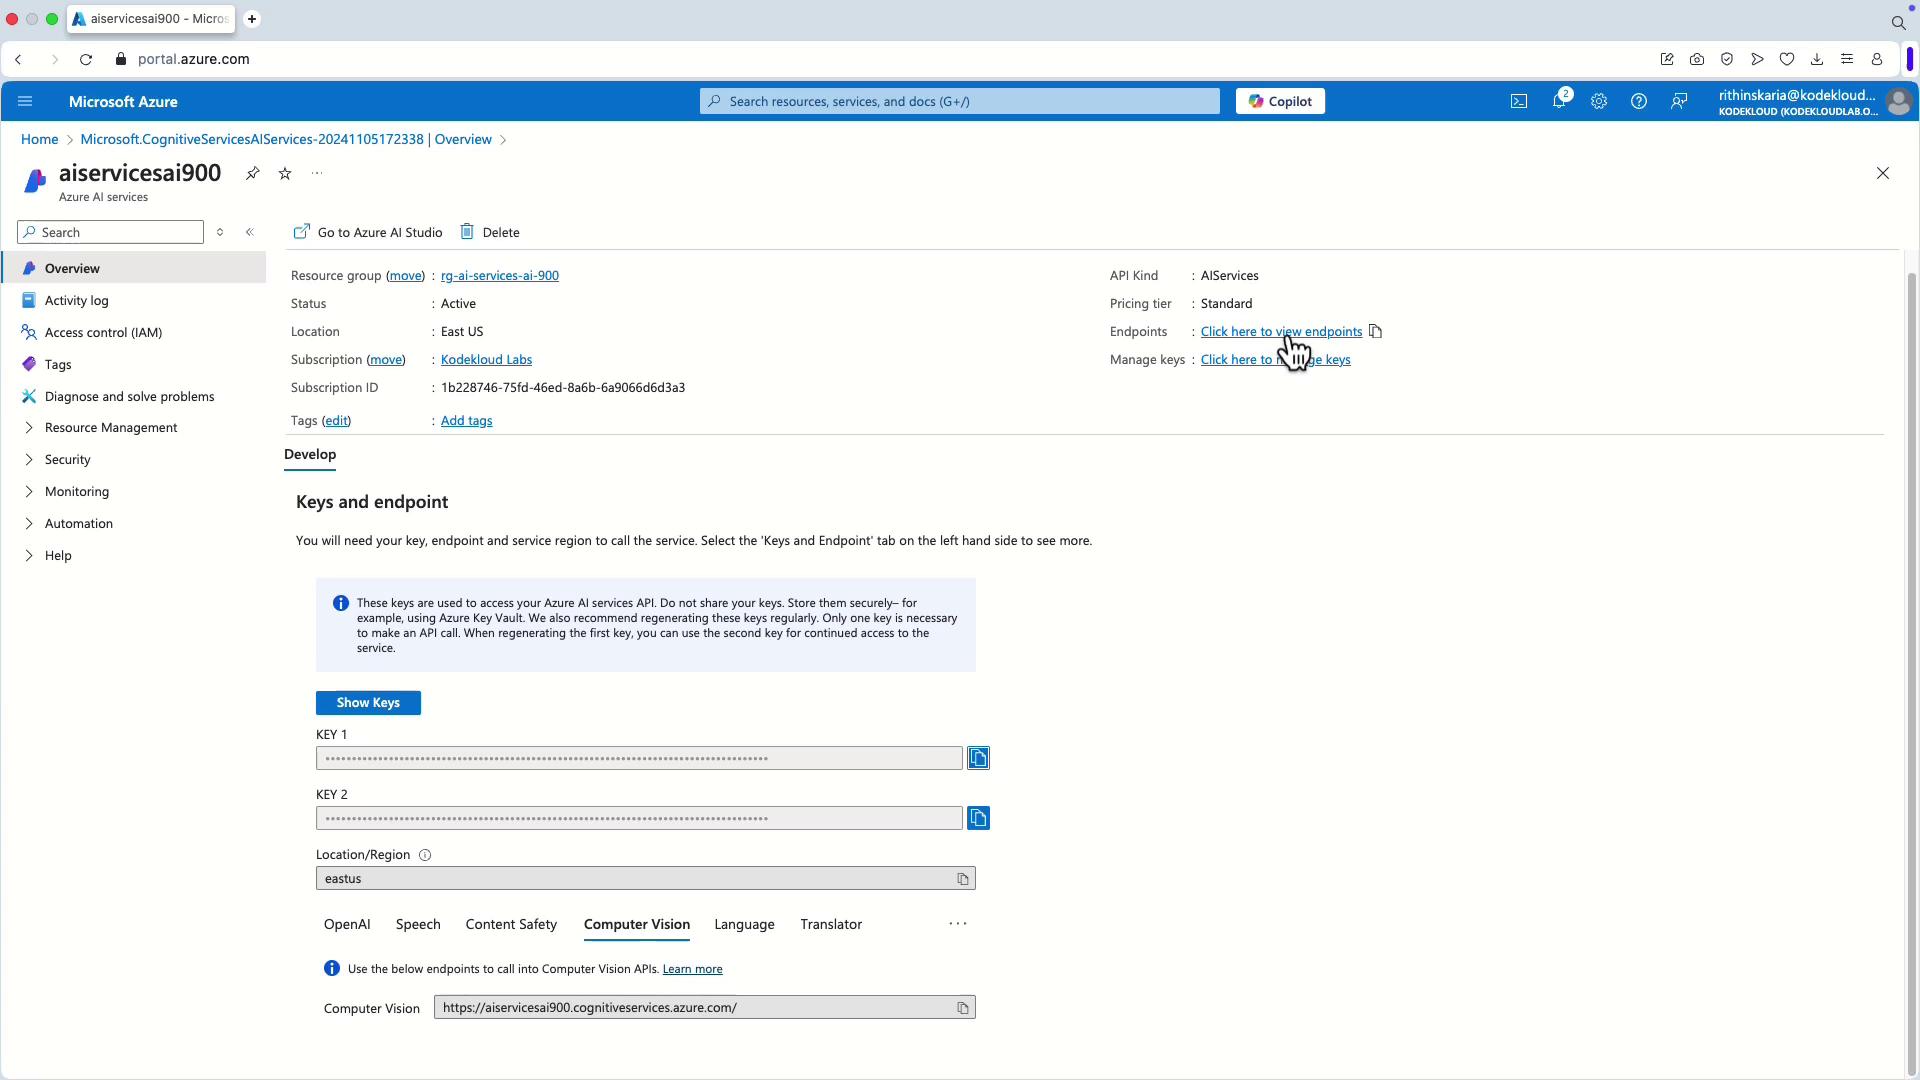Select the Speech endpoint tab

point(417,924)
